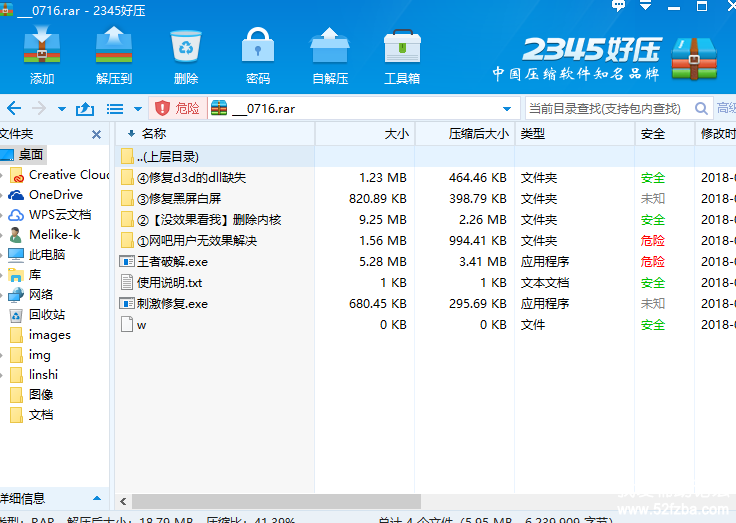
Task: Go forward with the right arrow button
Action: 39,108
